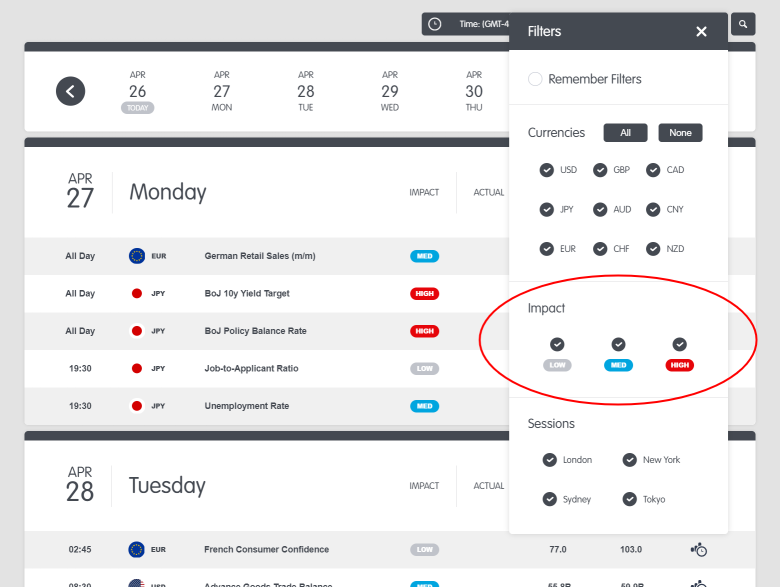Screen dimensions: 780x587
Task: Uncheck the USD currency checkbox
Action: pyautogui.click(x=547, y=170)
